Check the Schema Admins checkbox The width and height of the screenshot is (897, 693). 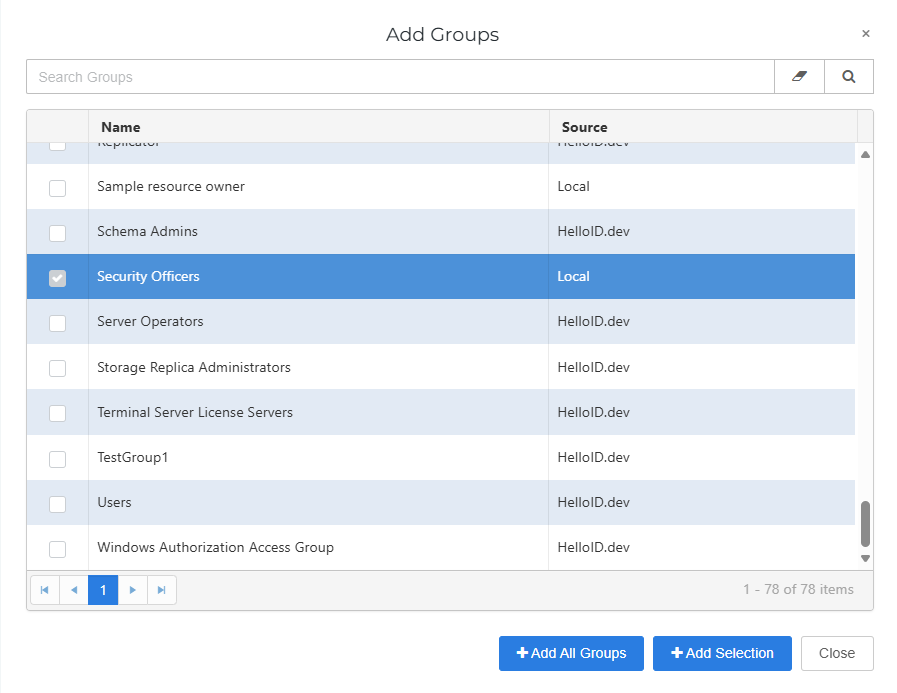[58, 233]
